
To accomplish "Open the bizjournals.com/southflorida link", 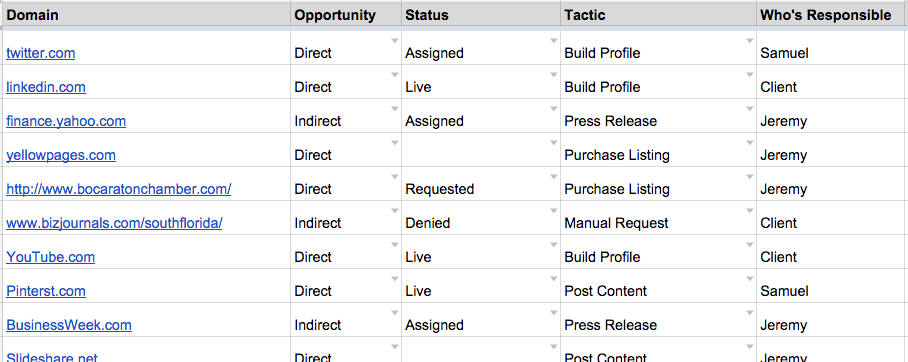I will pyautogui.click(x=114, y=223).
